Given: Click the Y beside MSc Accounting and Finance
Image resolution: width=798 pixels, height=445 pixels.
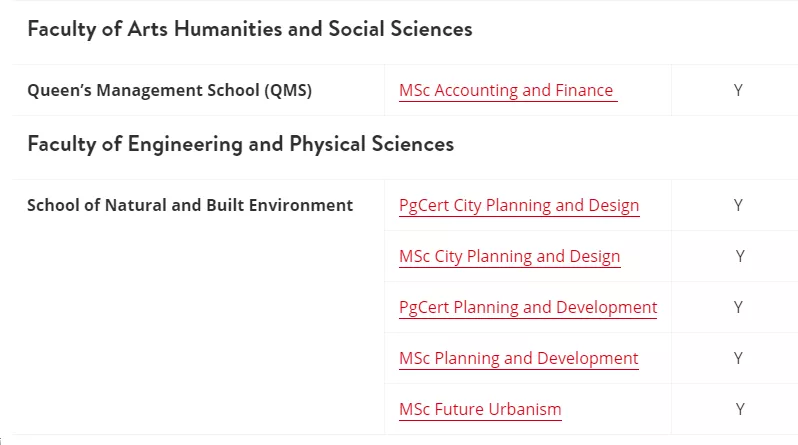Looking at the screenshot, I should (x=738, y=90).
